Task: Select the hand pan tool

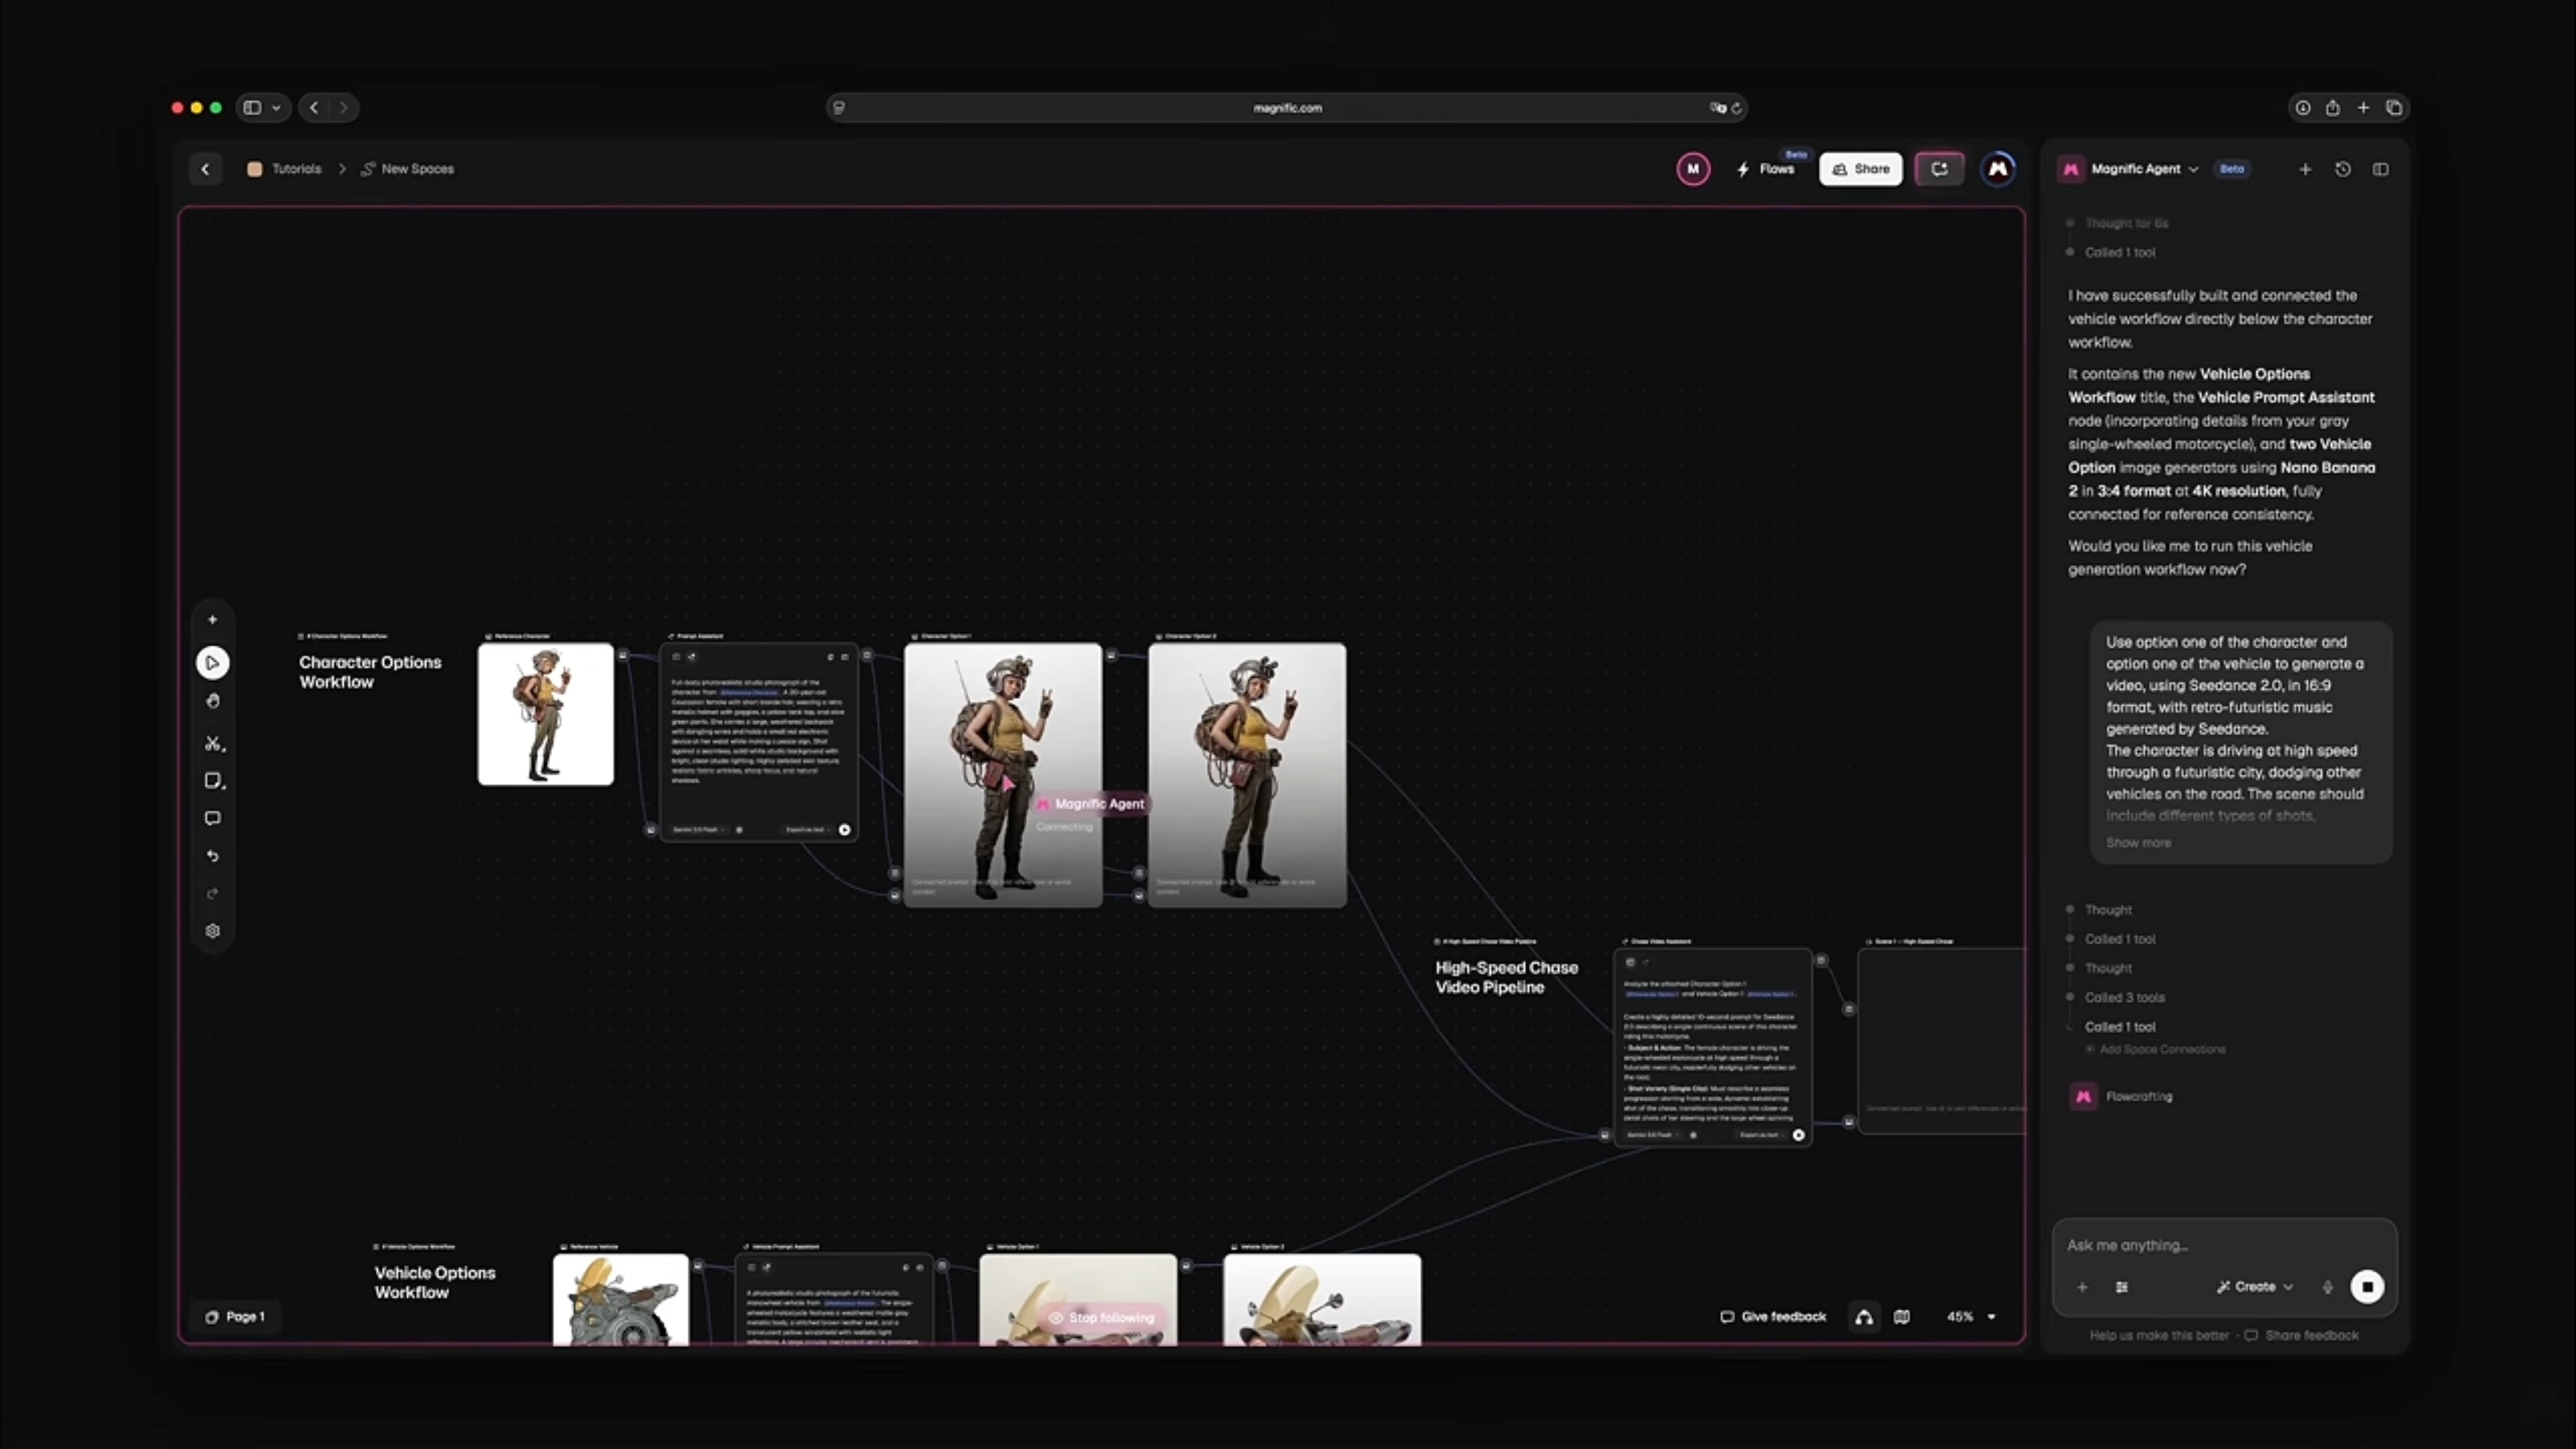Action: click(x=212, y=701)
